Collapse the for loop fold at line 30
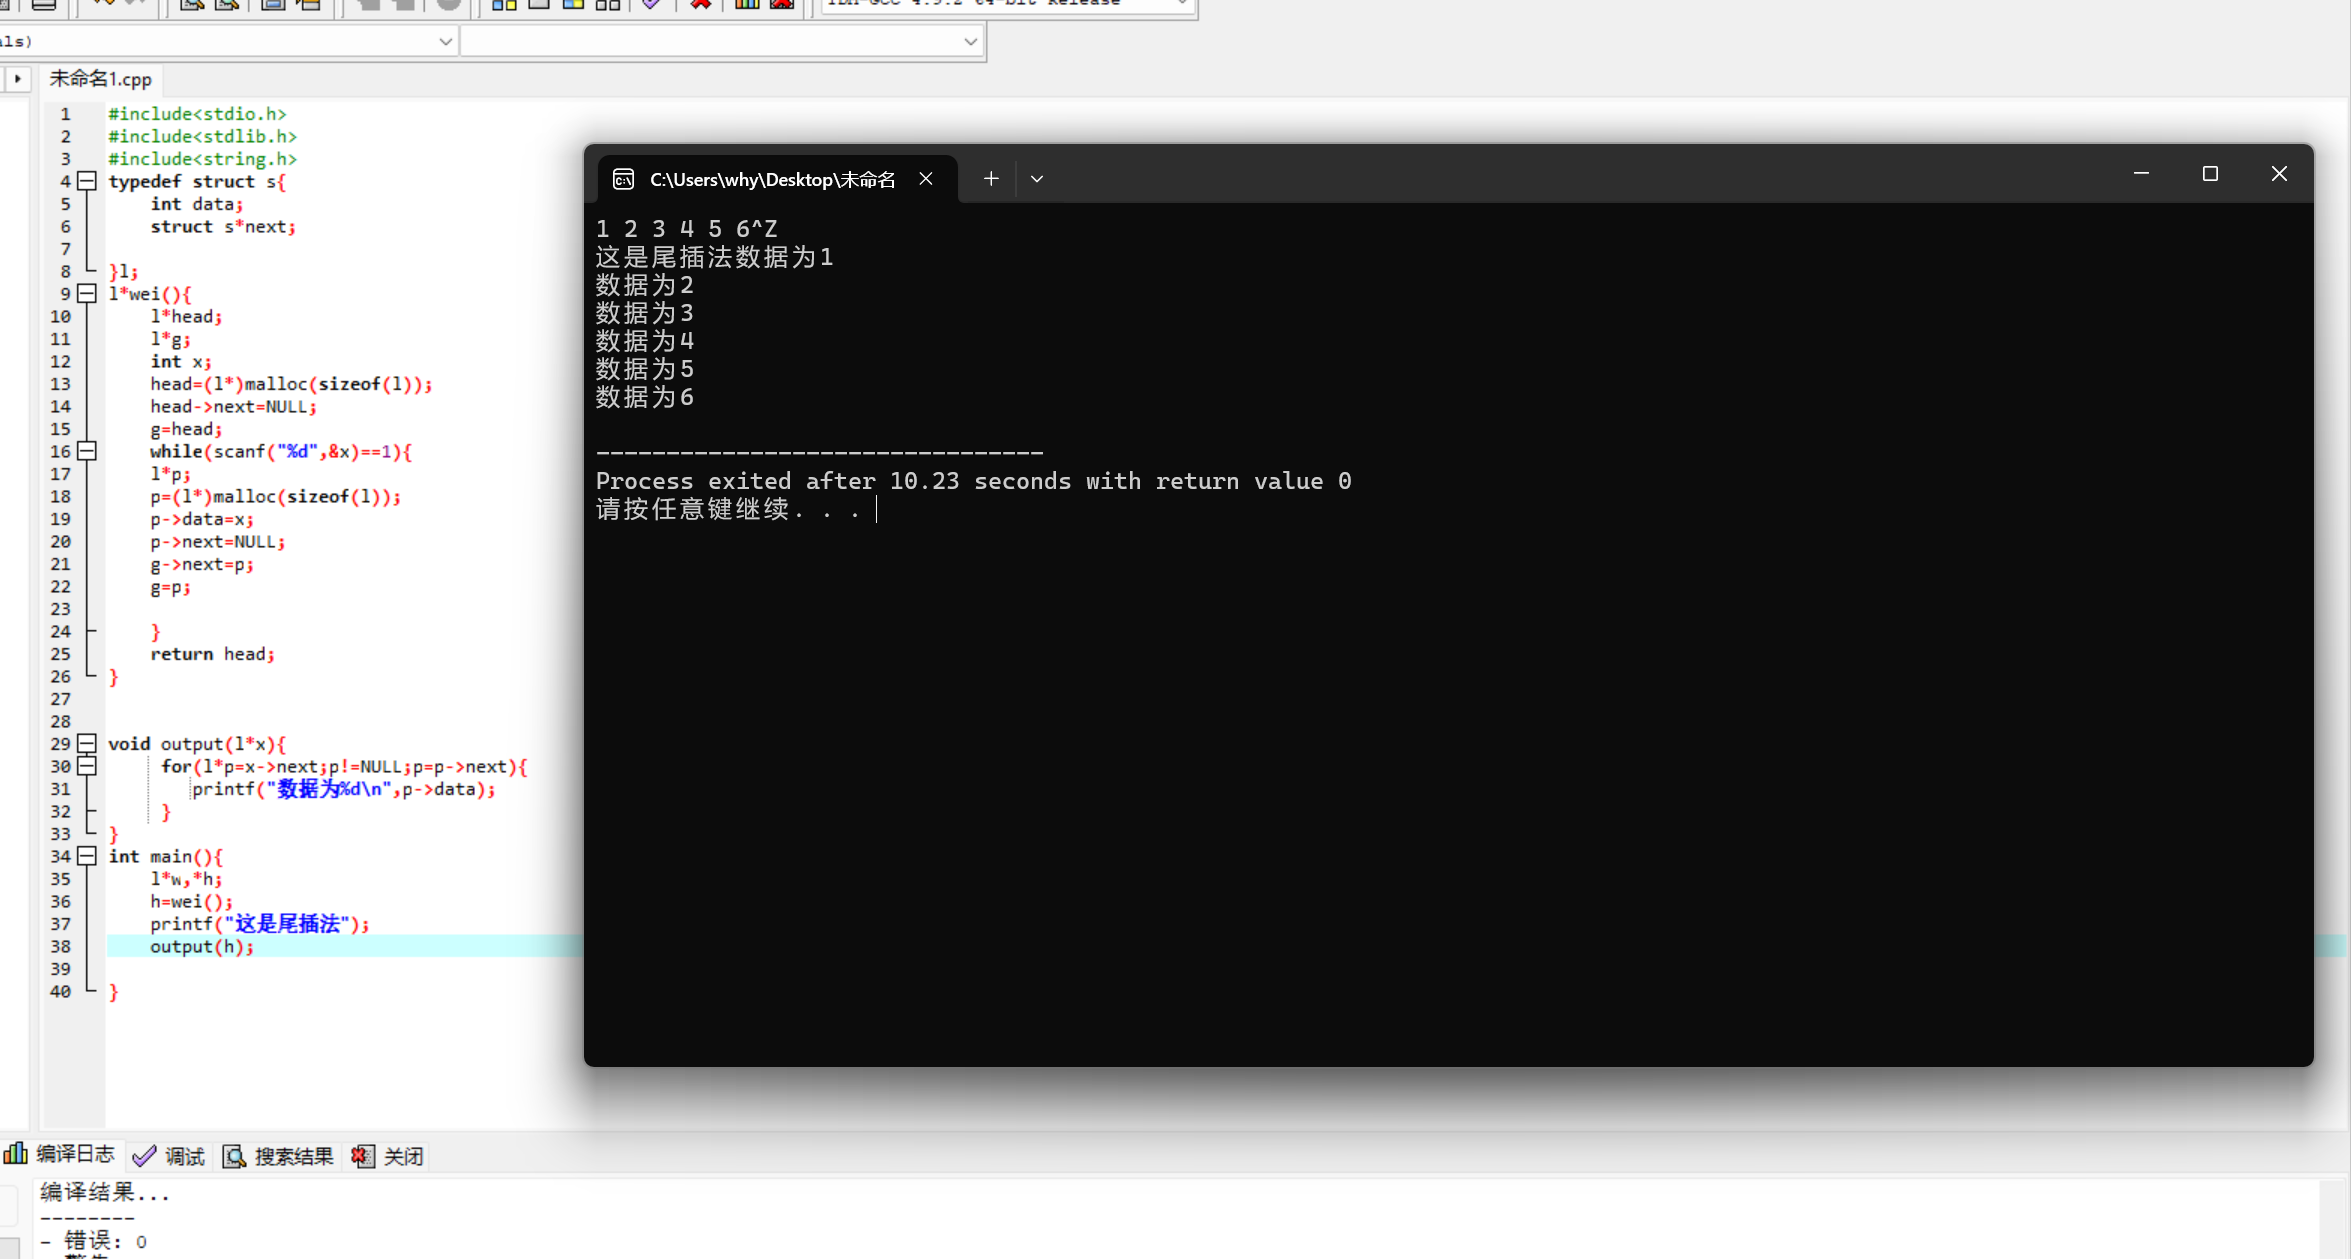This screenshot has width=2351, height=1259. point(87,766)
